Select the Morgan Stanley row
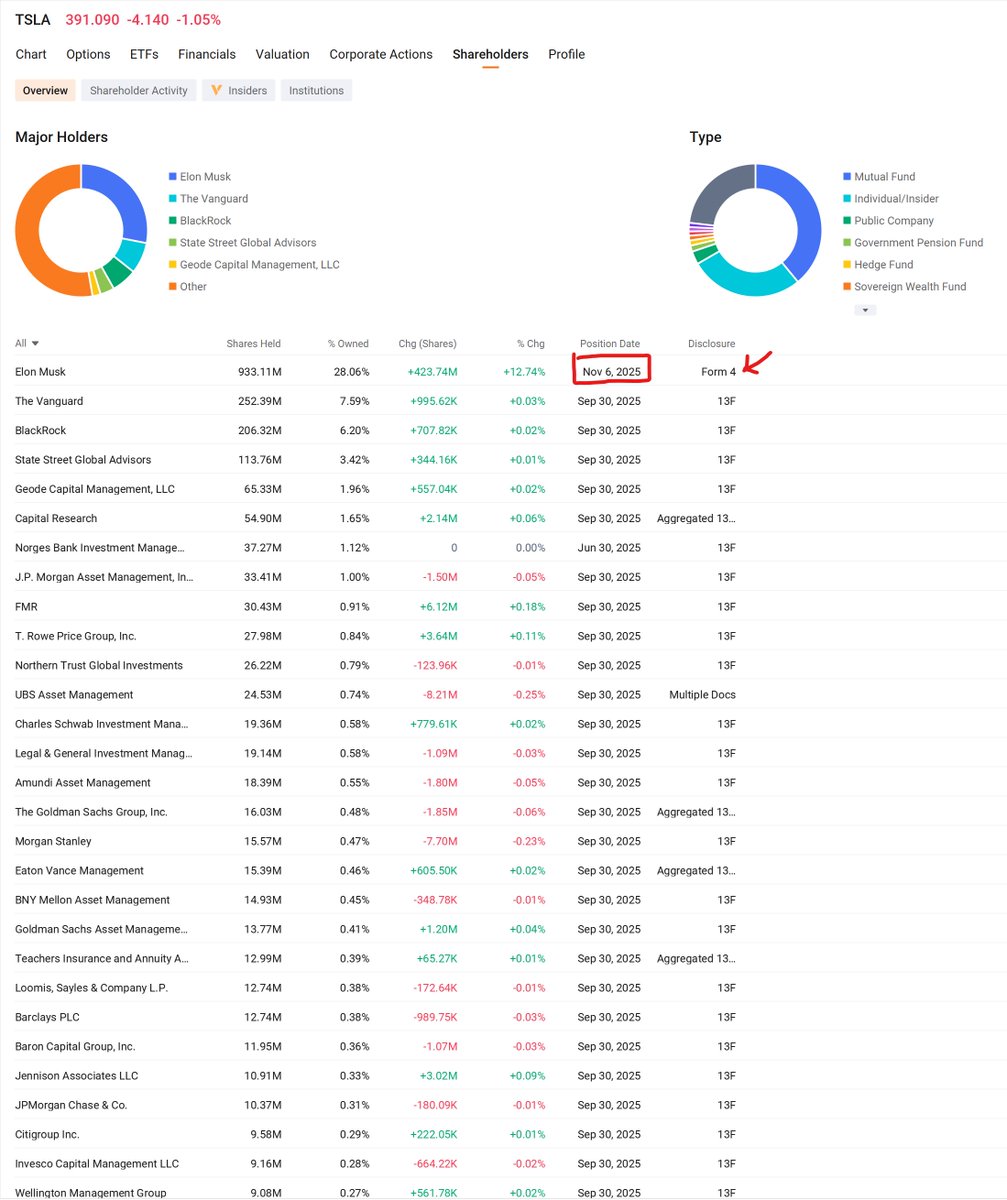The width and height of the screenshot is (1007, 1200). coord(503,841)
